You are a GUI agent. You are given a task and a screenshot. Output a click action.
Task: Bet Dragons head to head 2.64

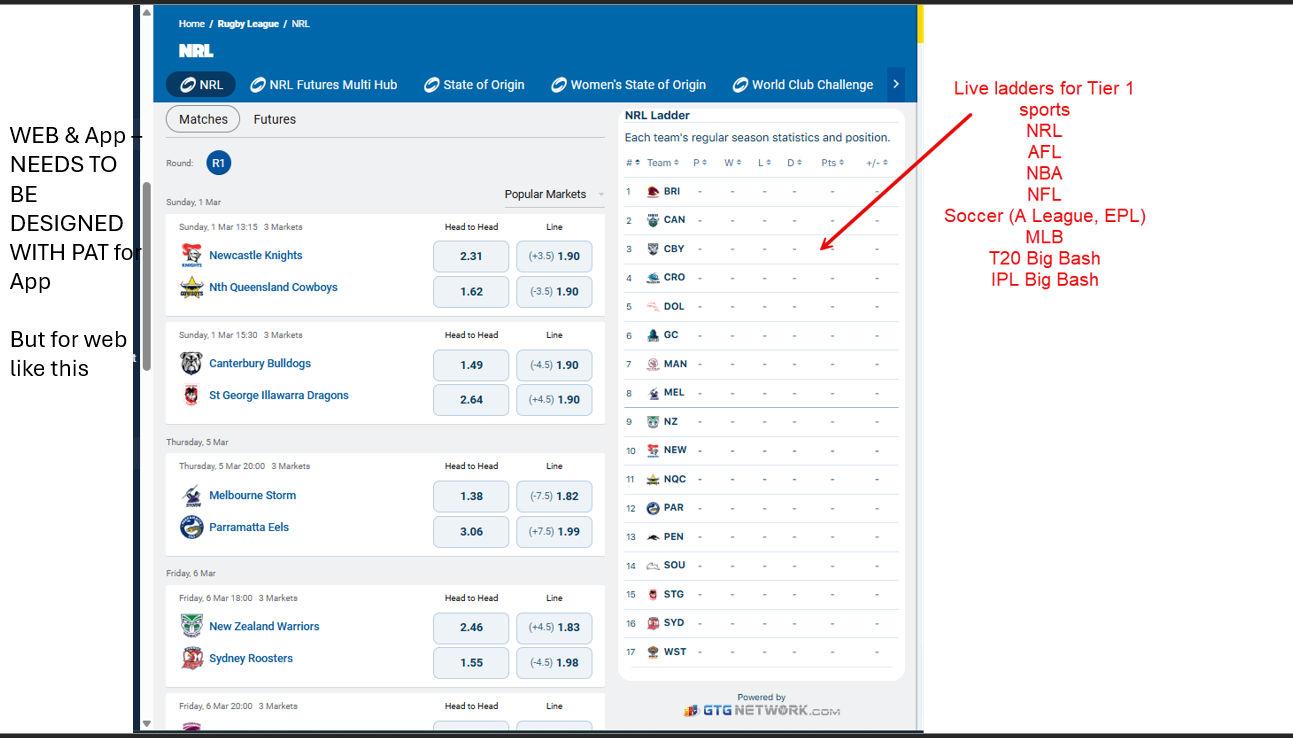pyautogui.click(x=471, y=400)
